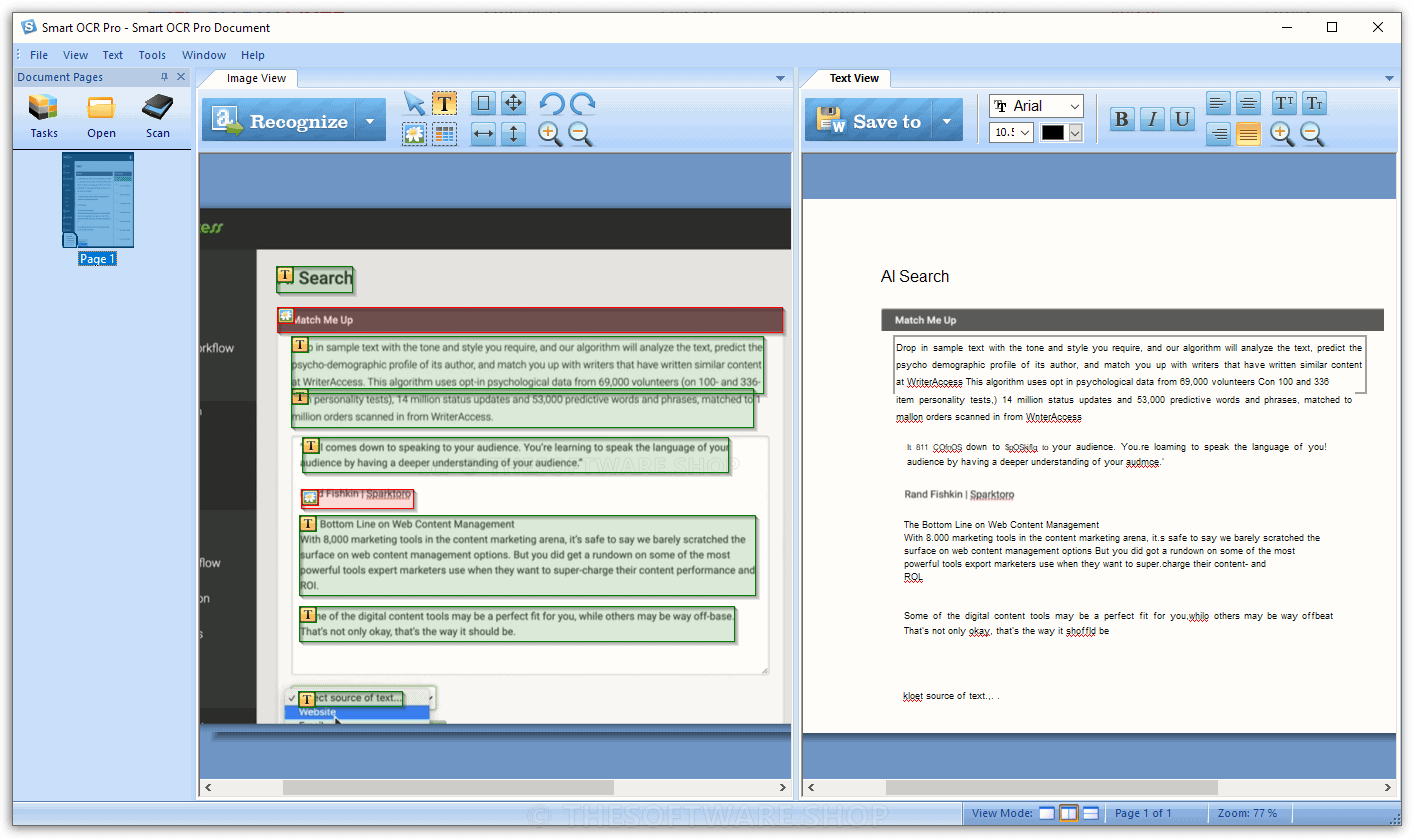Select the Bottom Line text region in Image View

[527, 555]
